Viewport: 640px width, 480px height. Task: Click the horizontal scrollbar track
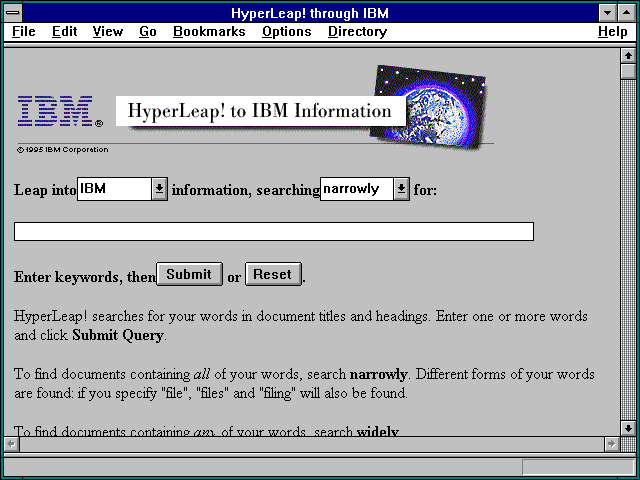311,444
